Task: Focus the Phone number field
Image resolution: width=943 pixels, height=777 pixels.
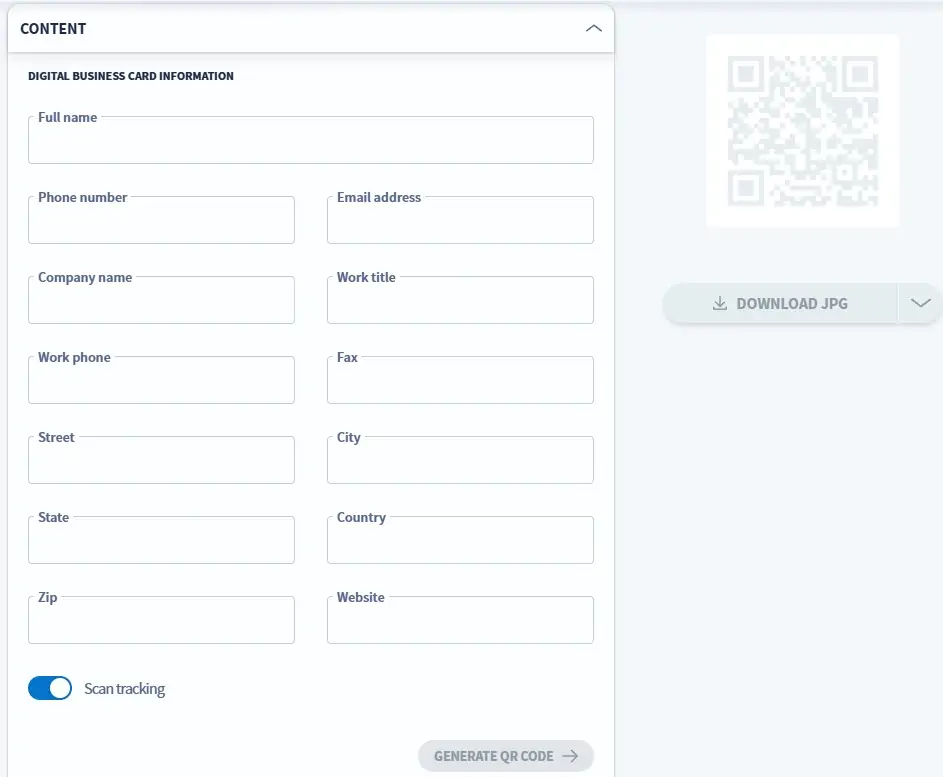Action: [x=161, y=220]
